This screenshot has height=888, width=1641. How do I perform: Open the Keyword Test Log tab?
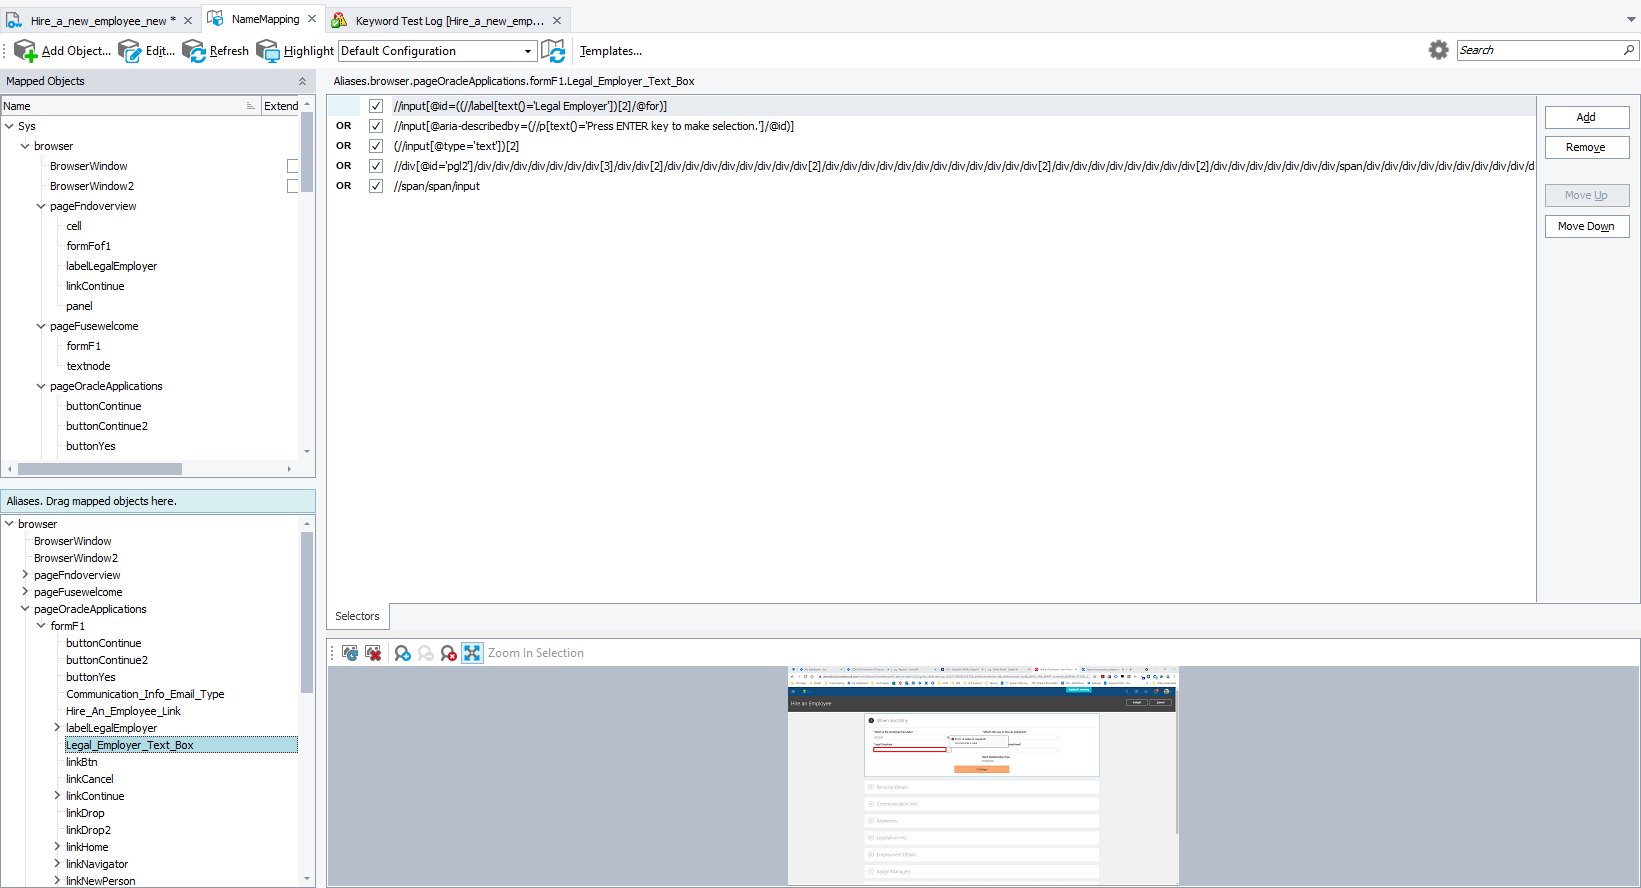tap(449, 20)
